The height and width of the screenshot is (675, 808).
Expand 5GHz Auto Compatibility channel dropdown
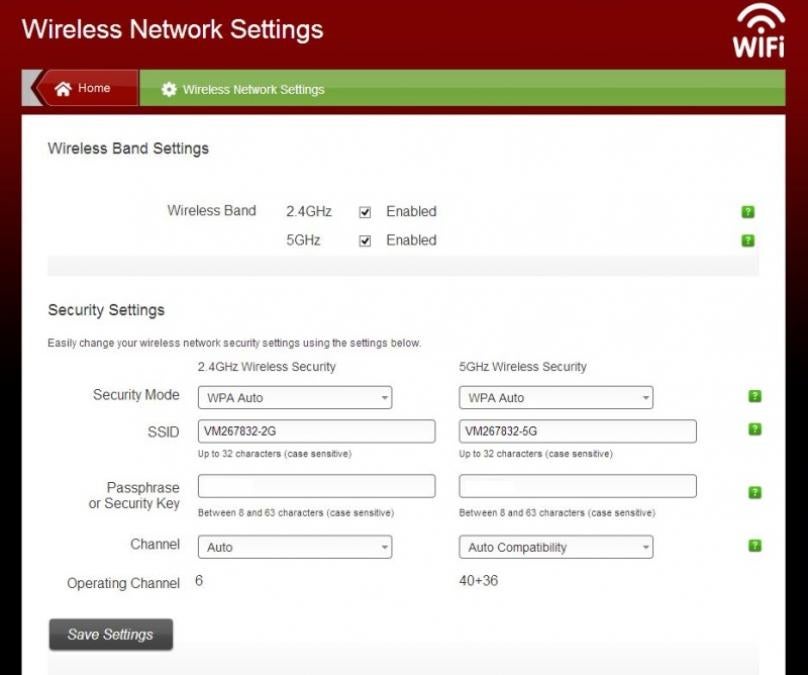556,547
